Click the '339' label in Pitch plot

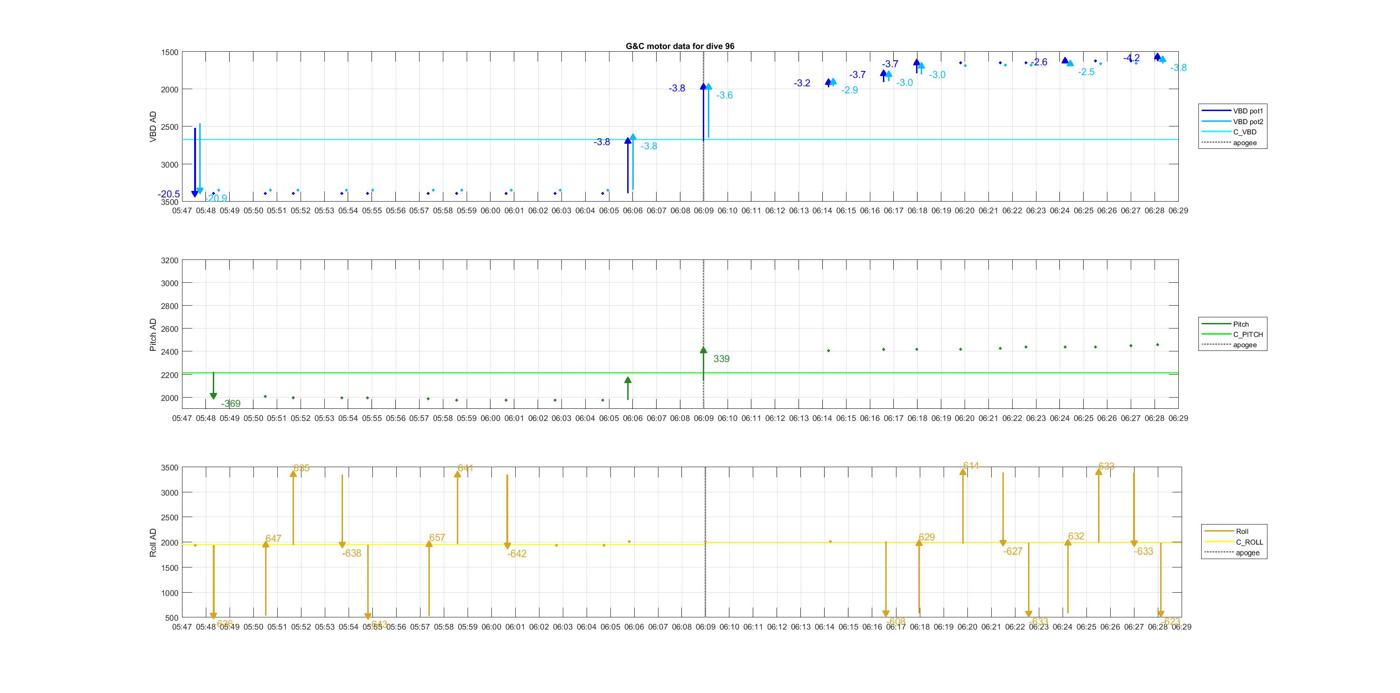click(721, 359)
